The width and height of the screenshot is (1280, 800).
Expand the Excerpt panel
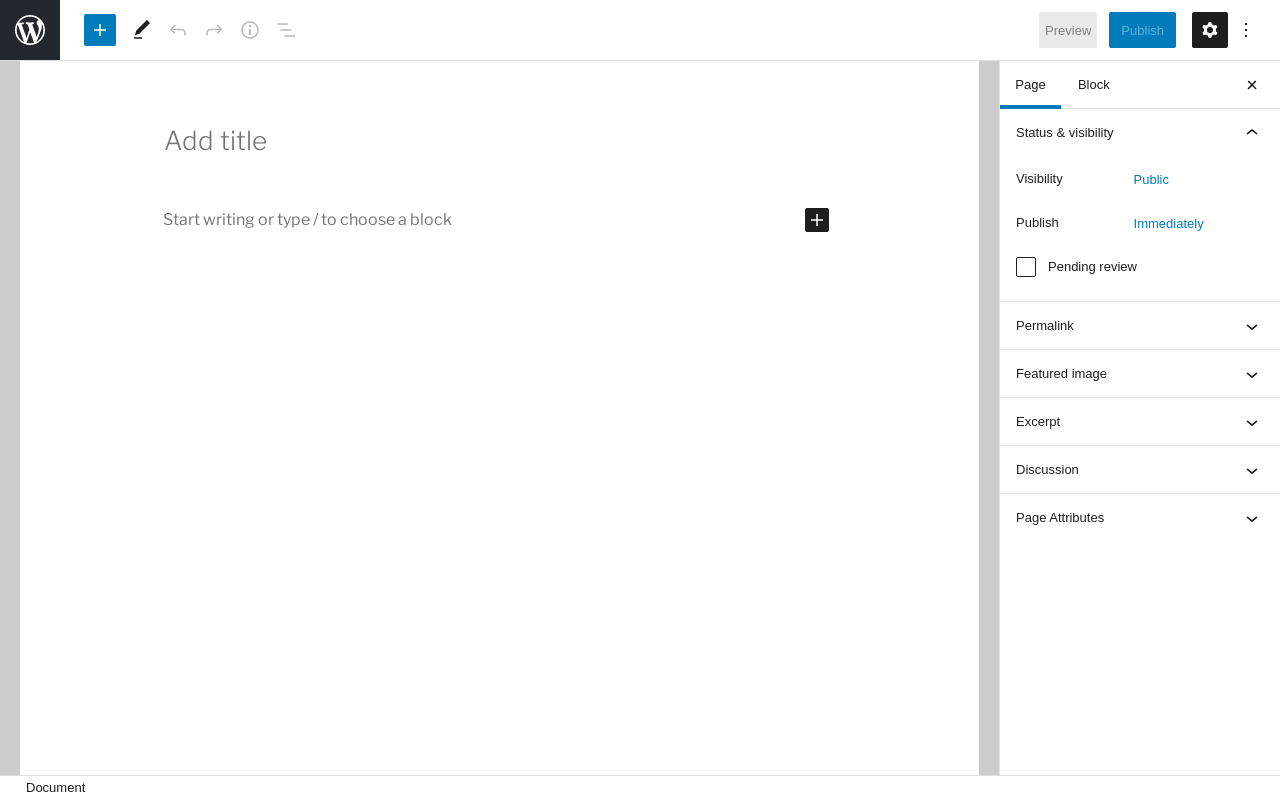tap(1140, 422)
